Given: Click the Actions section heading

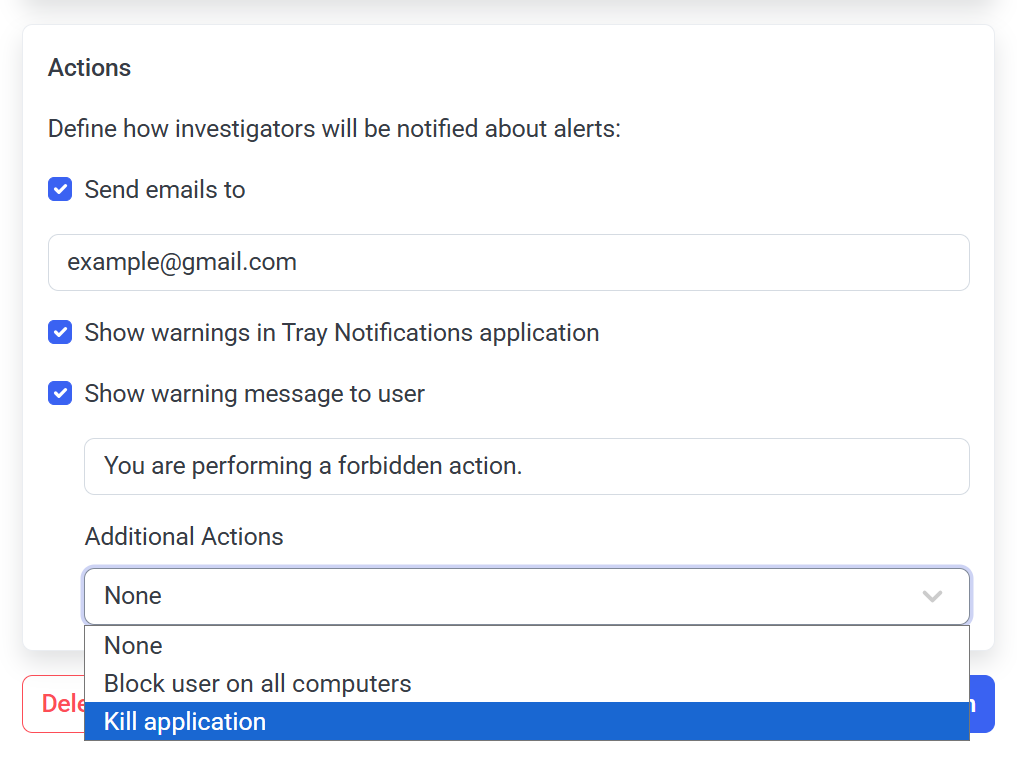Looking at the screenshot, I should tap(89, 68).
